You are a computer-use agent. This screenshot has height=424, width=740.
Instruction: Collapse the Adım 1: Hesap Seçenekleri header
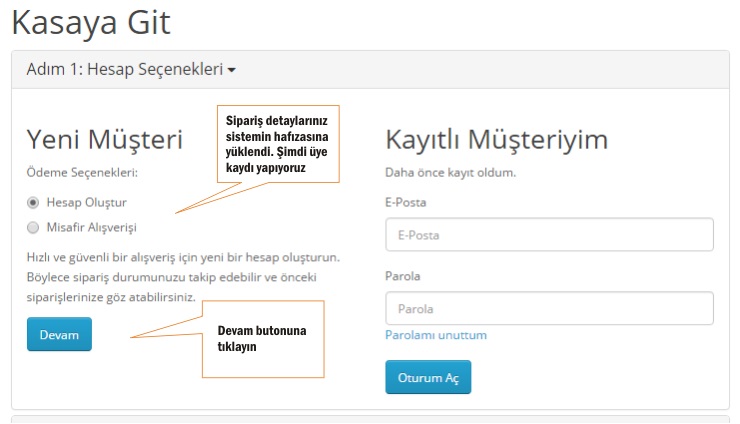click(124, 70)
